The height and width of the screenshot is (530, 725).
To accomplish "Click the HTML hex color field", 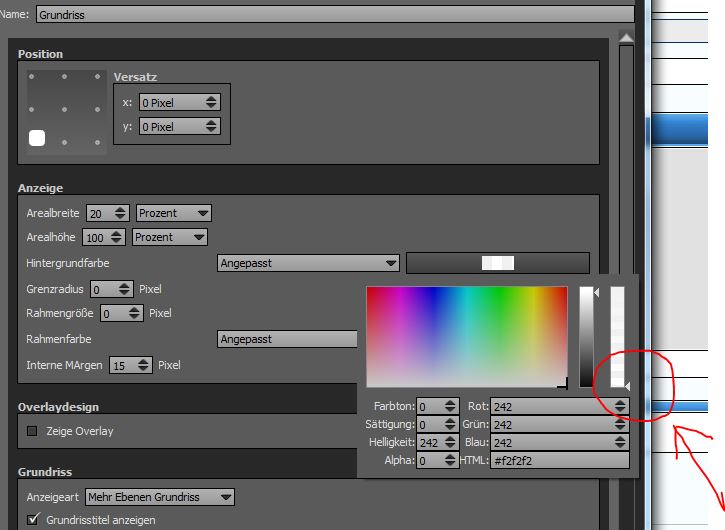I will (558, 461).
